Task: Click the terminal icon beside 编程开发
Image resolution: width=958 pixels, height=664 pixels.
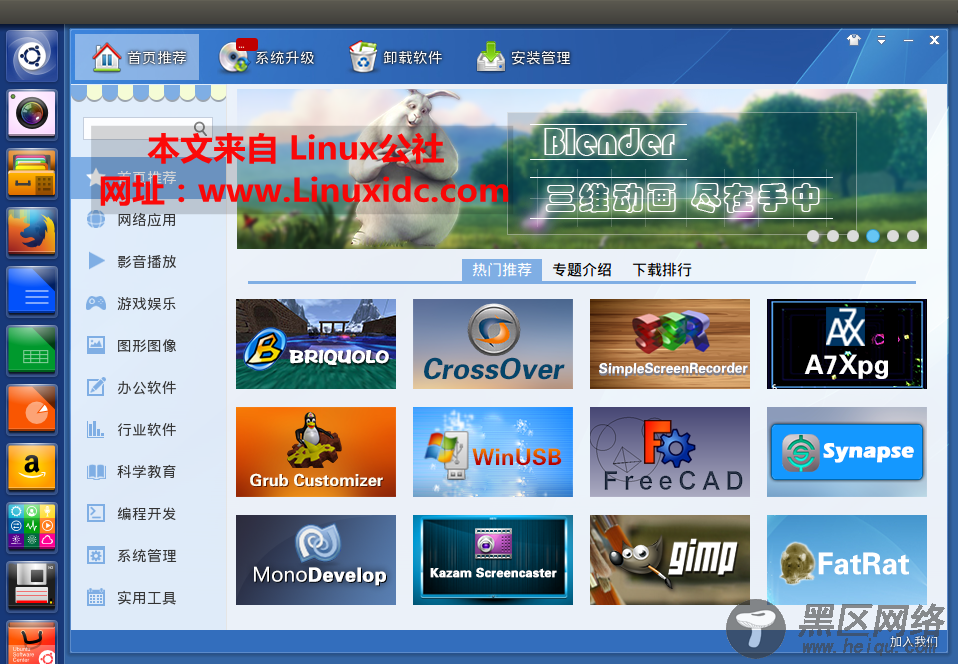Action: click(x=96, y=513)
